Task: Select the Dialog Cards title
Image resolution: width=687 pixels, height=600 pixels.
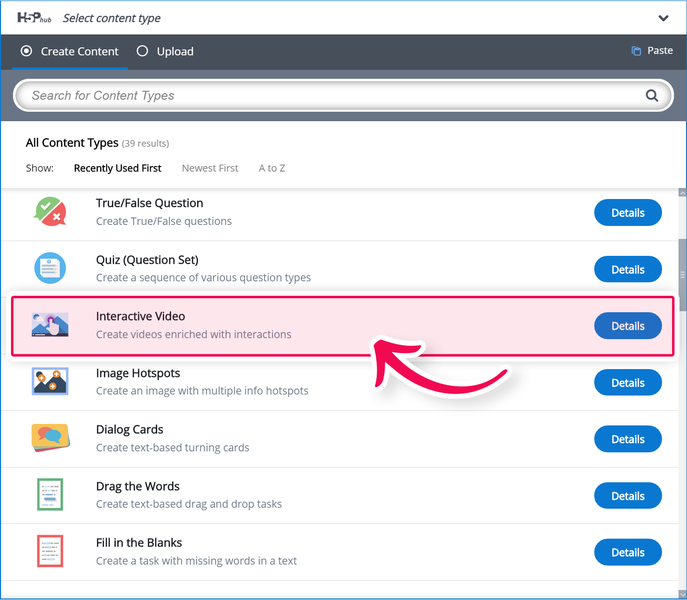Action: tap(129, 430)
